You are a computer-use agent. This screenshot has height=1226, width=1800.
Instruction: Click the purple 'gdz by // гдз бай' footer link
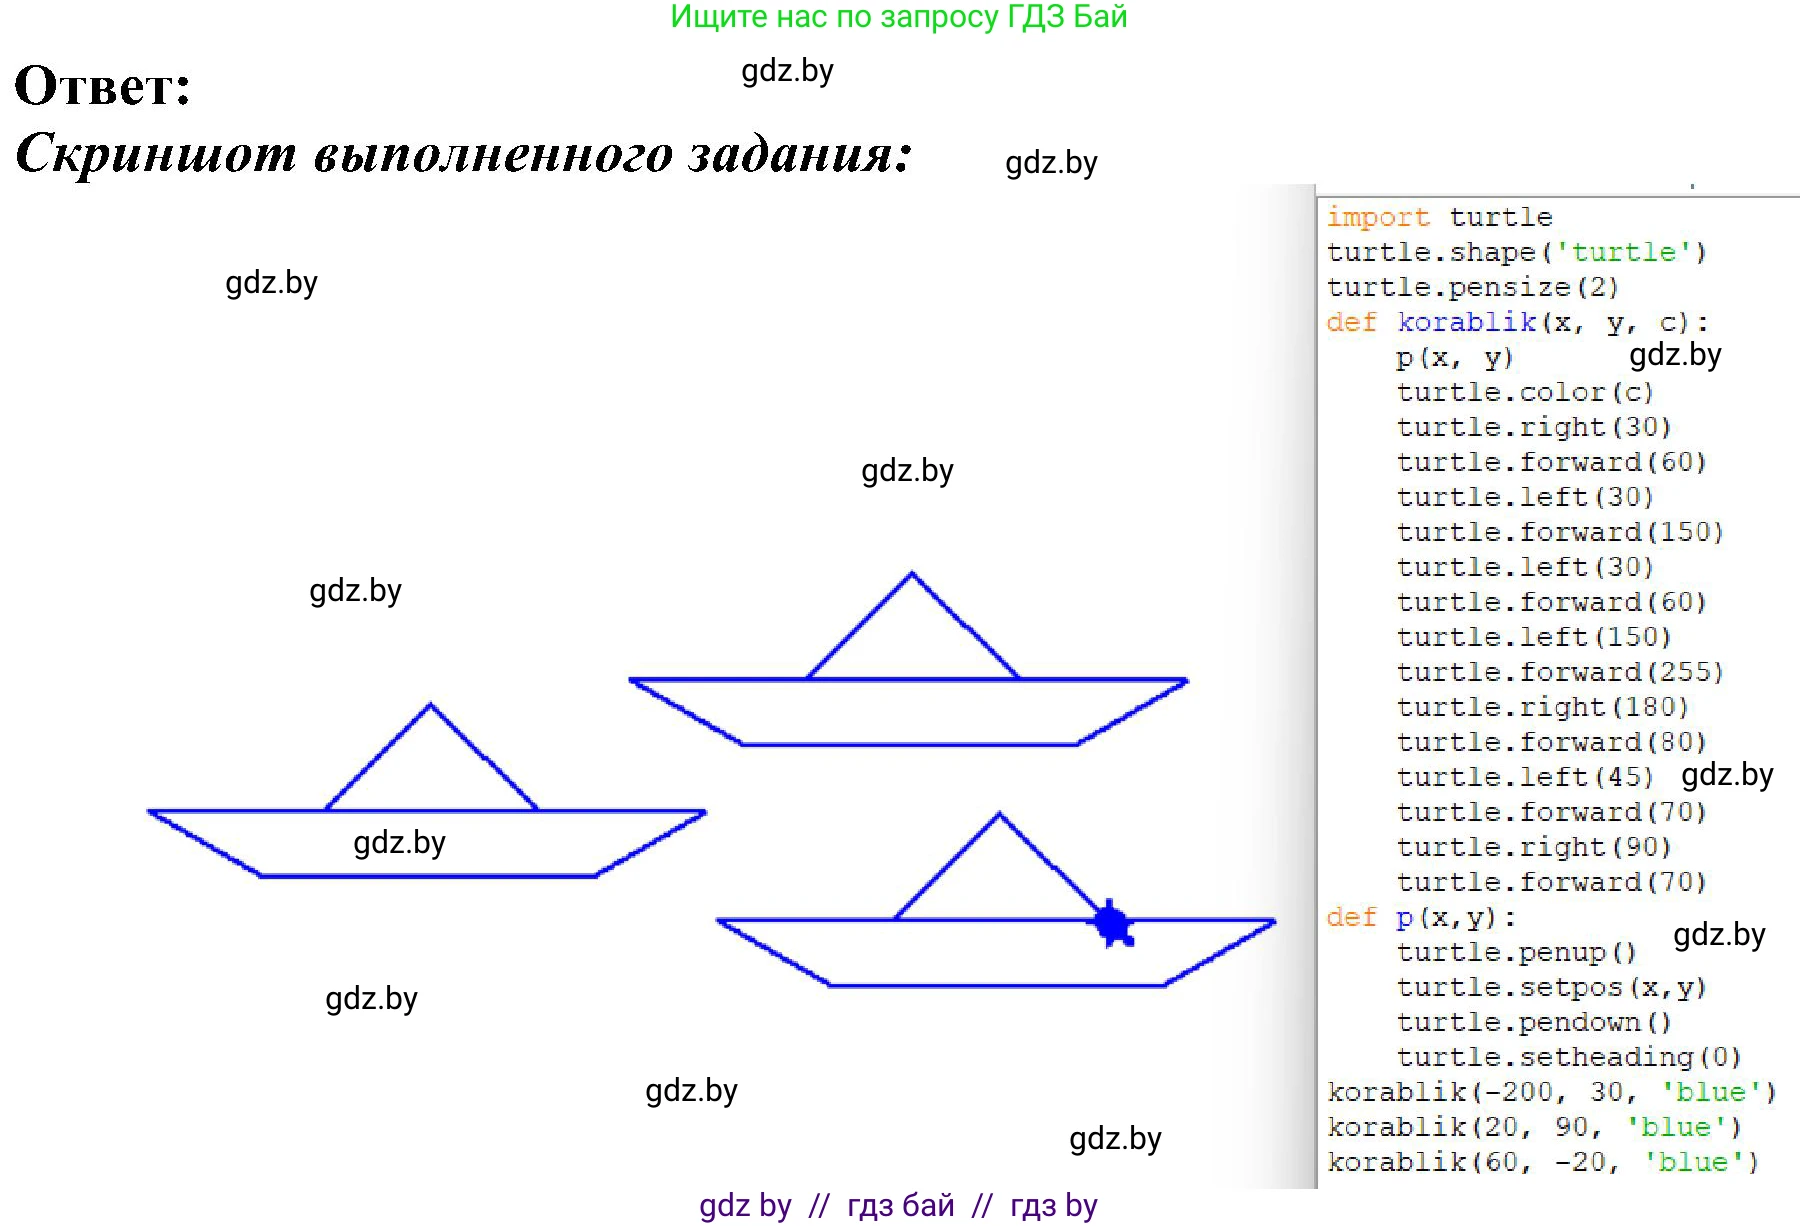tap(898, 1206)
